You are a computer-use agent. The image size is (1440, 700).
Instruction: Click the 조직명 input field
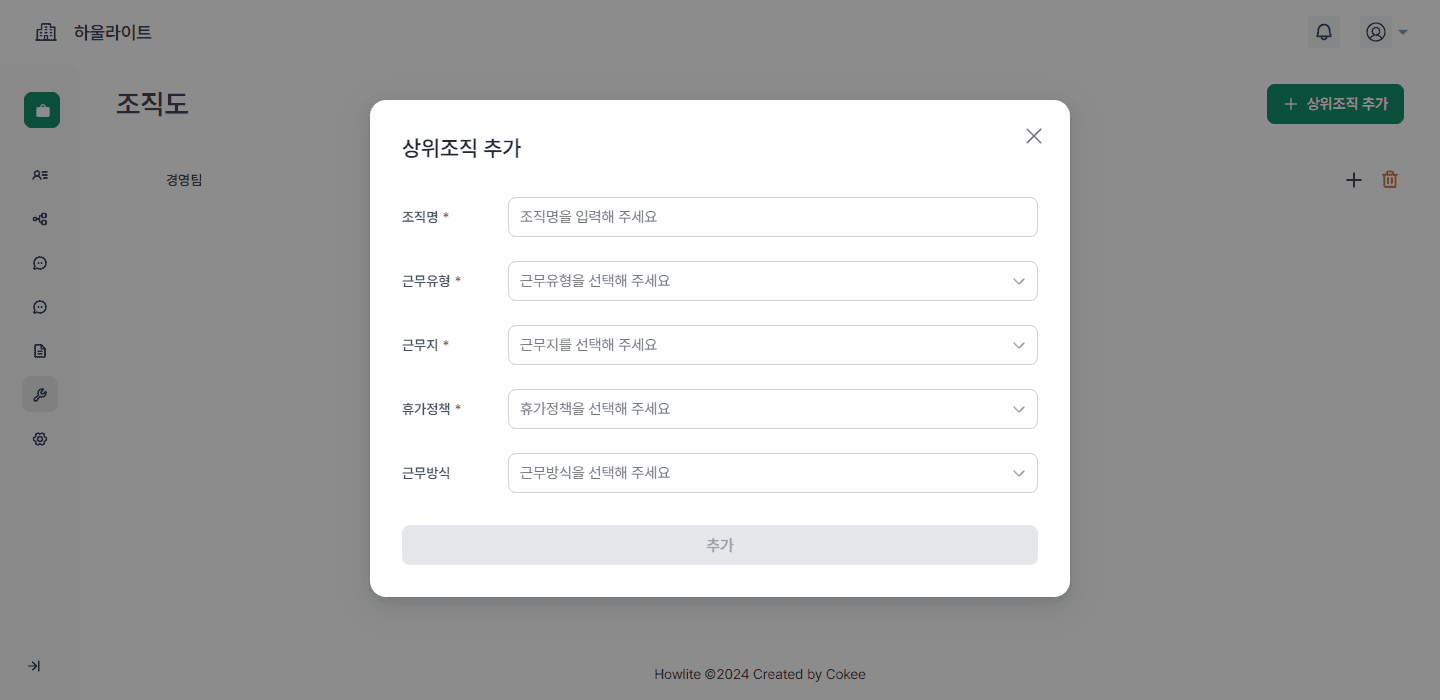tap(772, 217)
